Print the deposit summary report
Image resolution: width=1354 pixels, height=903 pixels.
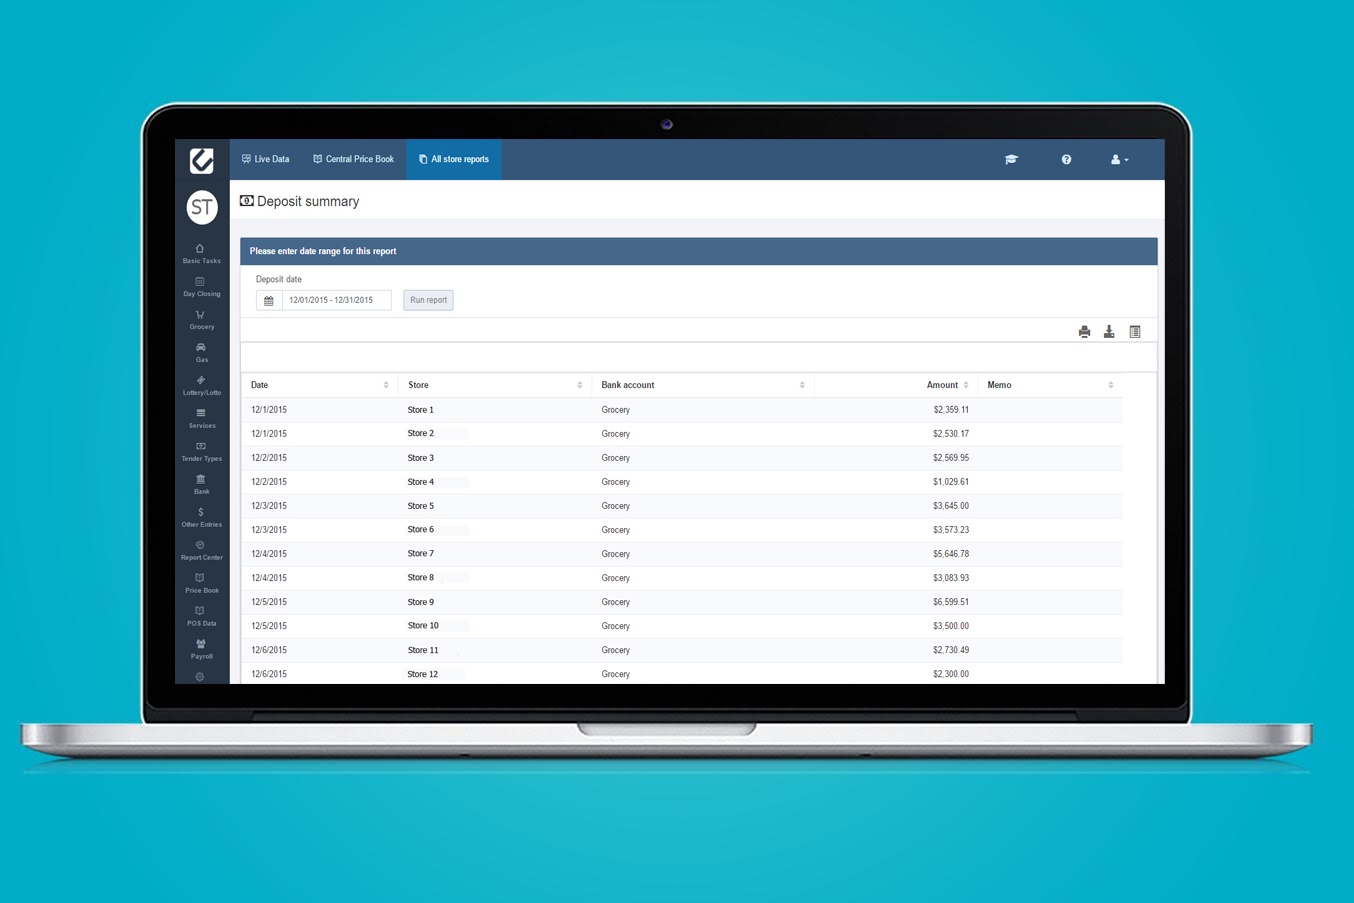click(x=1084, y=332)
